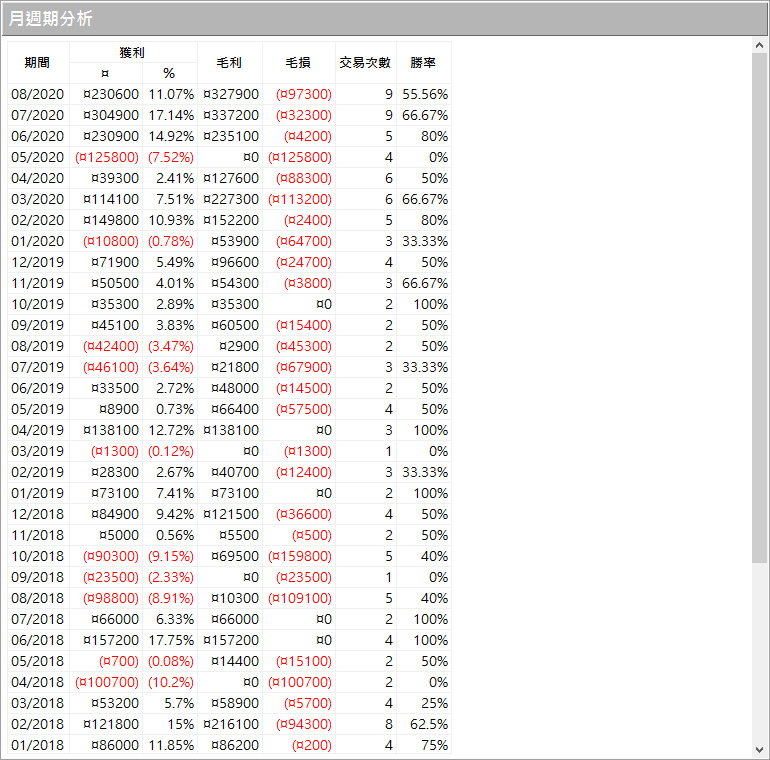Screen dimensions: 770x760
Task: Select the % sub-header under 獲利
Action: [x=169, y=73]
